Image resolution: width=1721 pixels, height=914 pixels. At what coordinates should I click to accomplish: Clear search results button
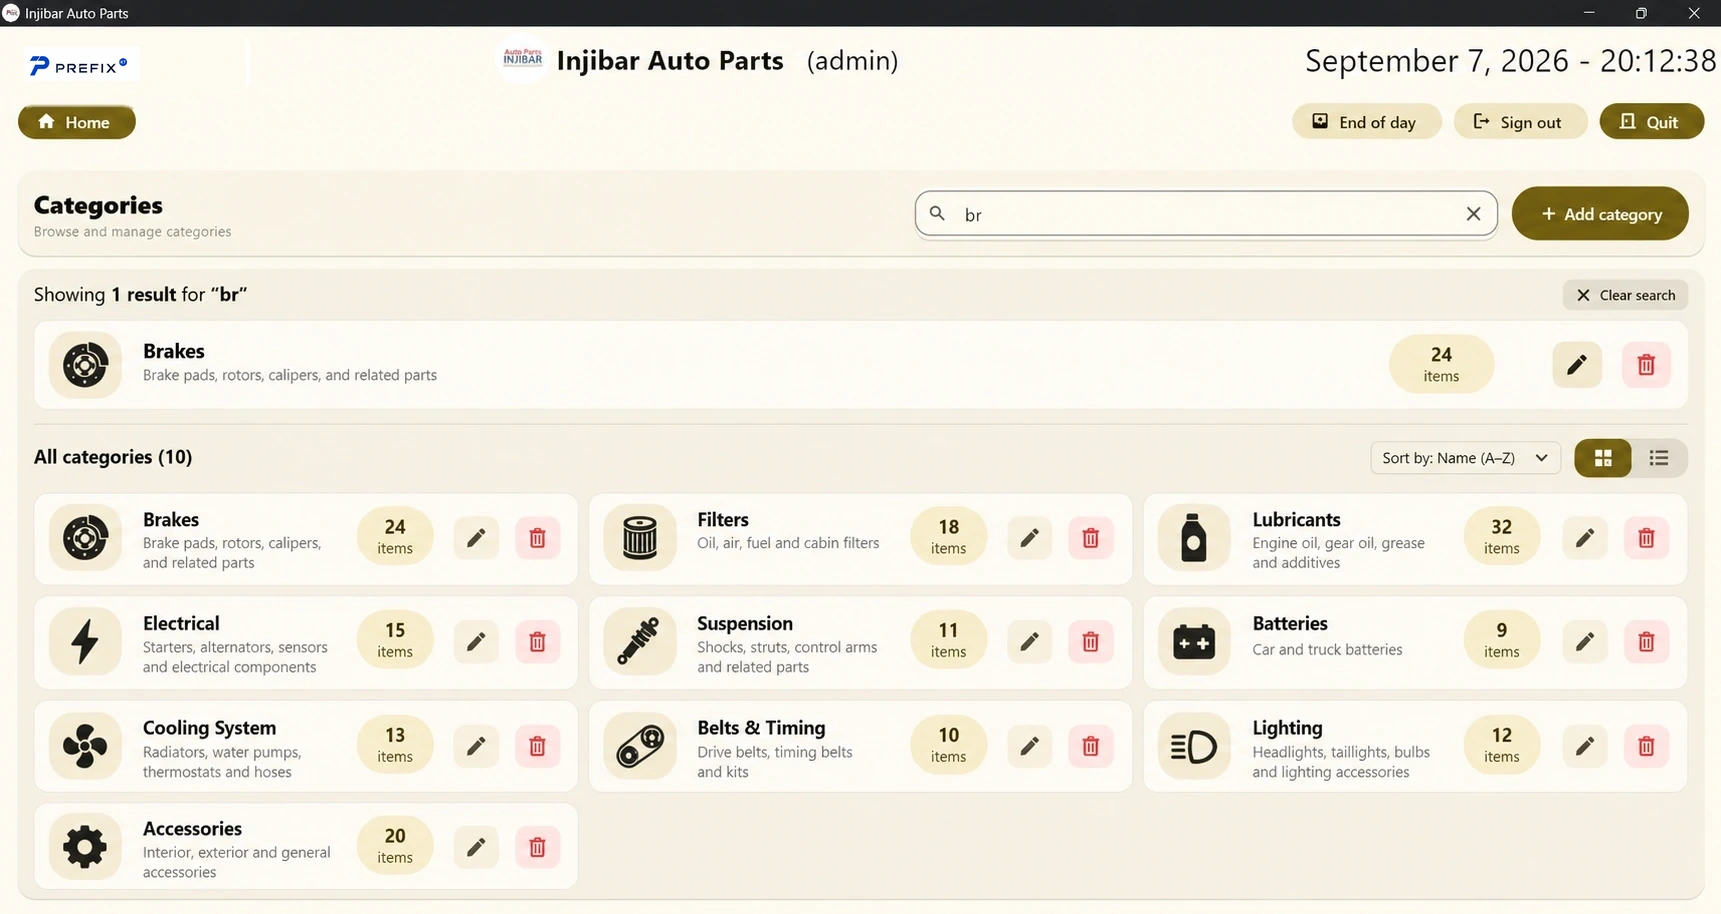[1626, 295]
